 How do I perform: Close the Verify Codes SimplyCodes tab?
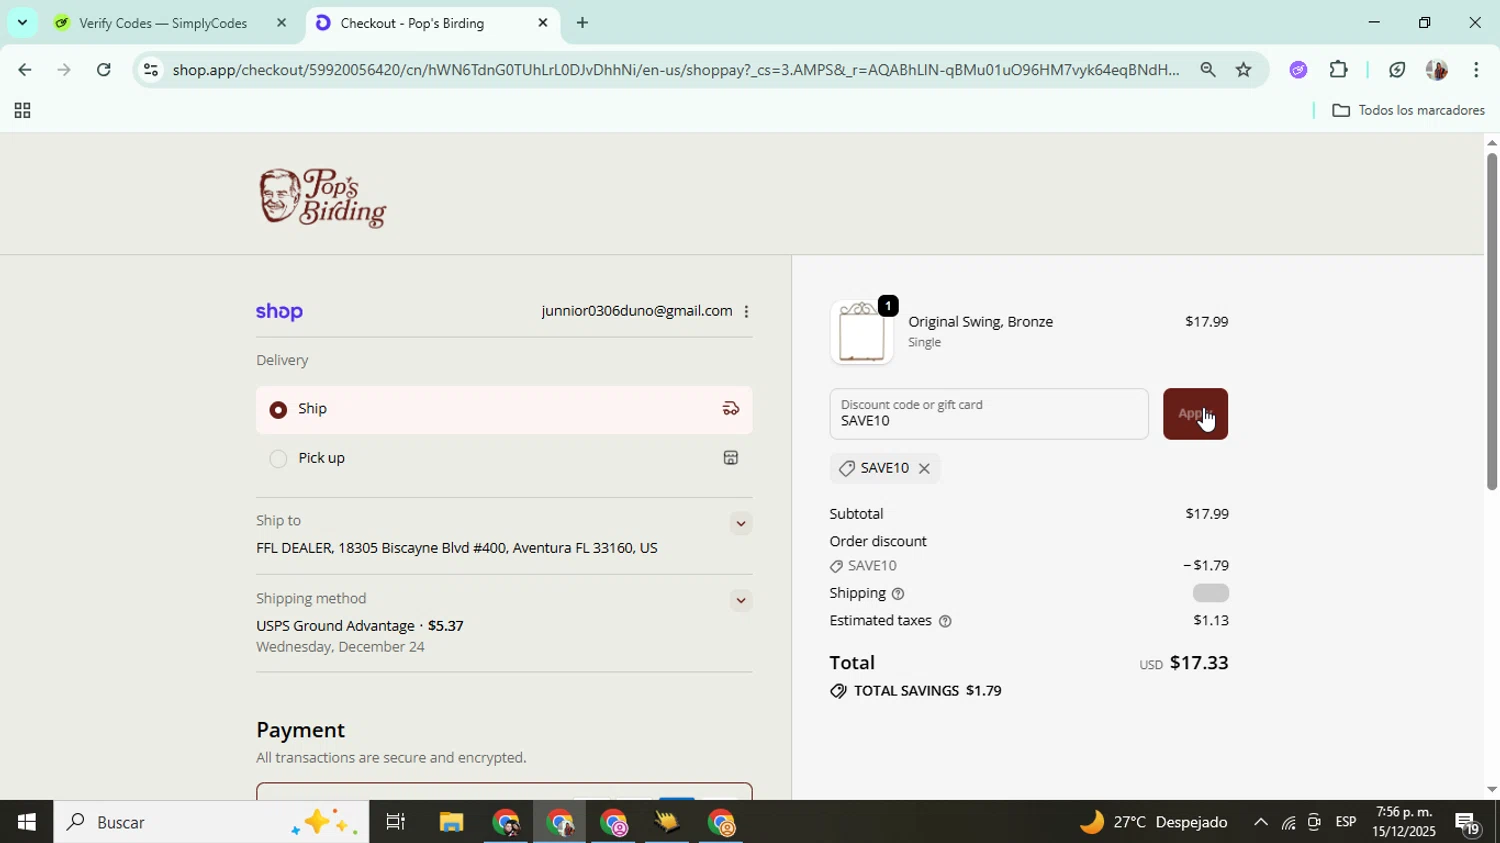pos(281,22)
